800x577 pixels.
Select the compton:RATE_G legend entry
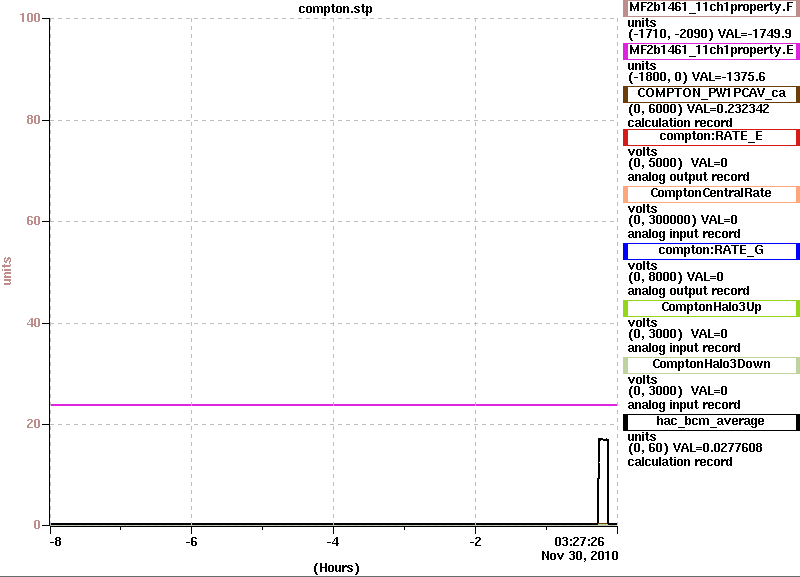[x=711, y=250]
